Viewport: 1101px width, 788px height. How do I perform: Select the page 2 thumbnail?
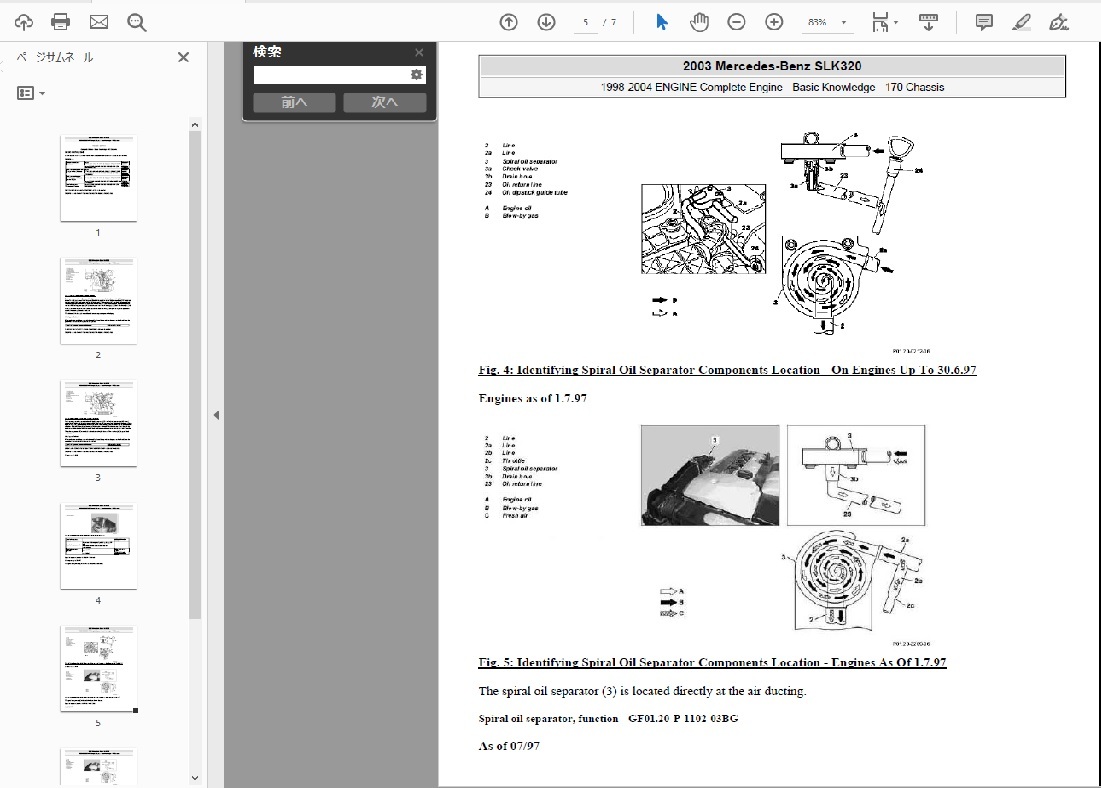click(98, 301)
